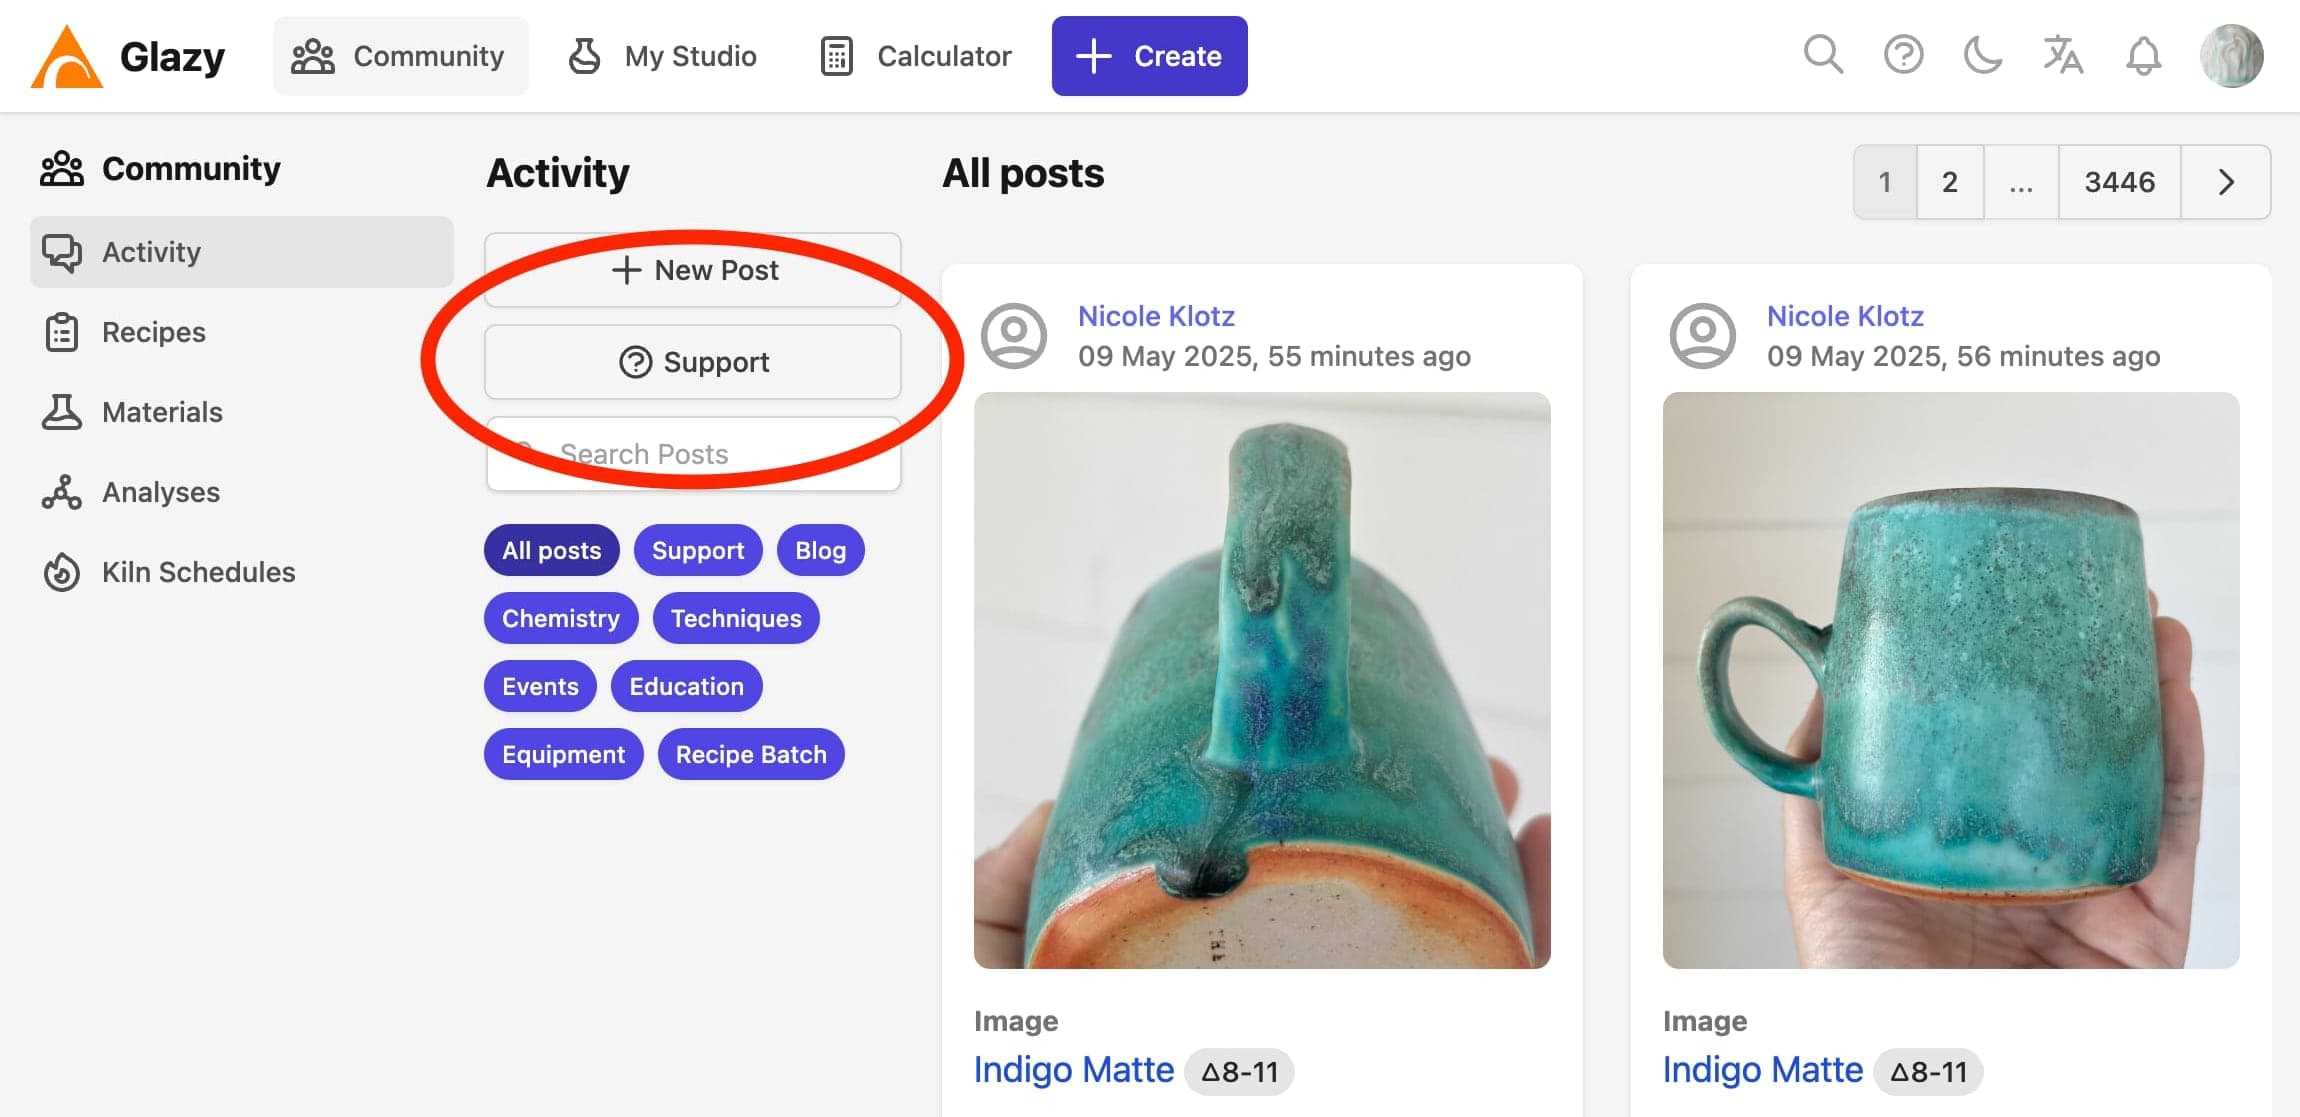Screen dimensions: 2300x1117
Task: Click the New Post button
Action: (694, 269)
